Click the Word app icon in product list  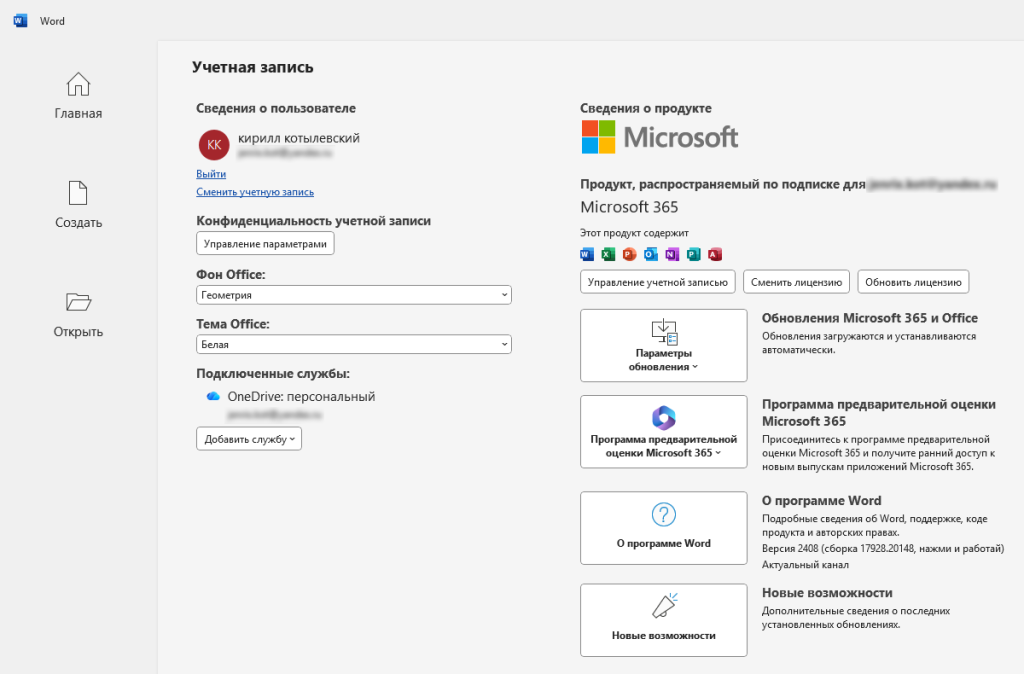pos(587,255)
